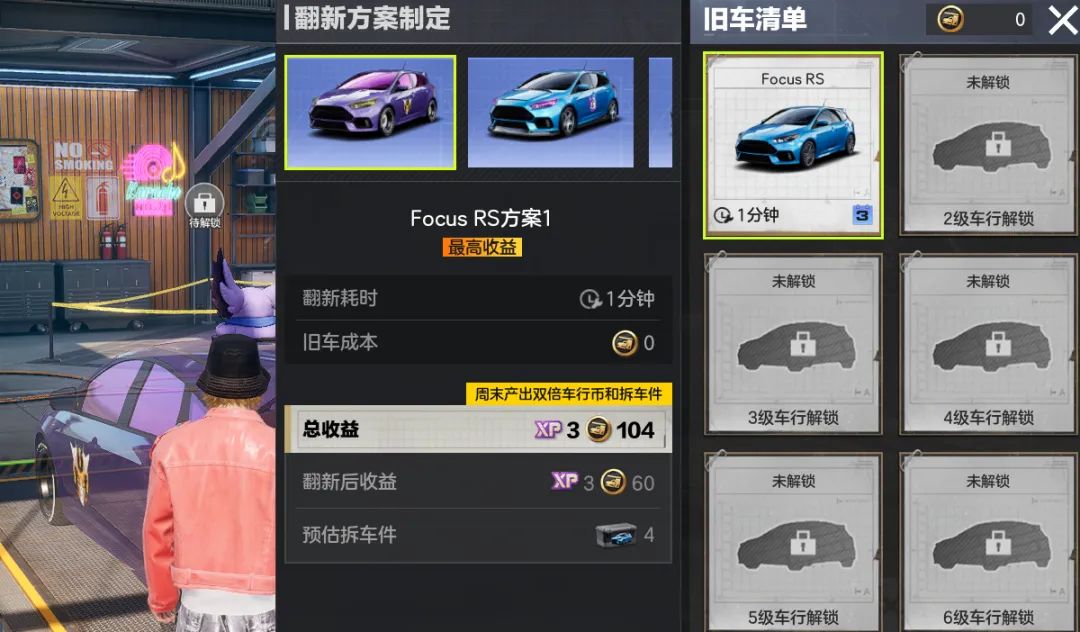The height and width of the screenshot is (632, 1080).
Task: Click the locked 4级车行解锁 car slot
Action: [x=988, y=344]
